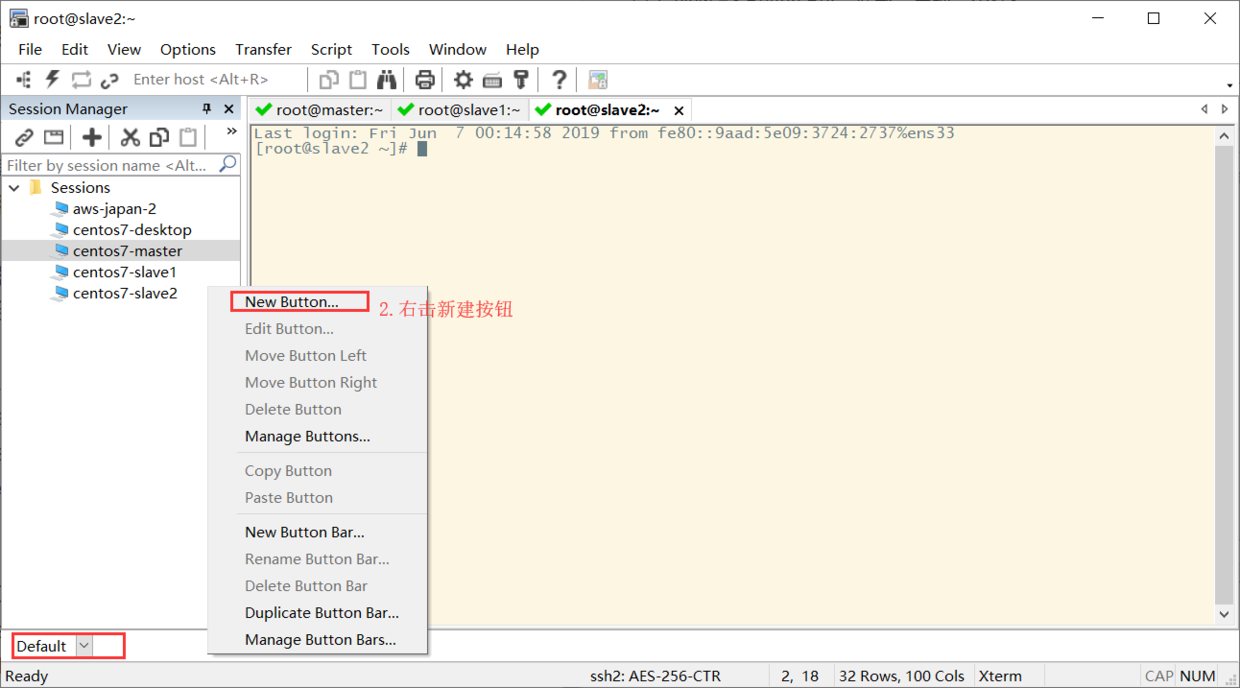Viewport: 1240px width, 688px height.
Task: Click the Connect link icon in Session Manager
Action: [x=24, y=137]
